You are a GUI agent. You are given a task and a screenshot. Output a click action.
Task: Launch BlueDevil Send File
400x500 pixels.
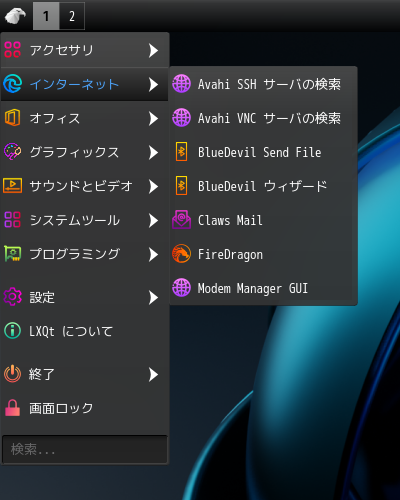tap(263, 152)
